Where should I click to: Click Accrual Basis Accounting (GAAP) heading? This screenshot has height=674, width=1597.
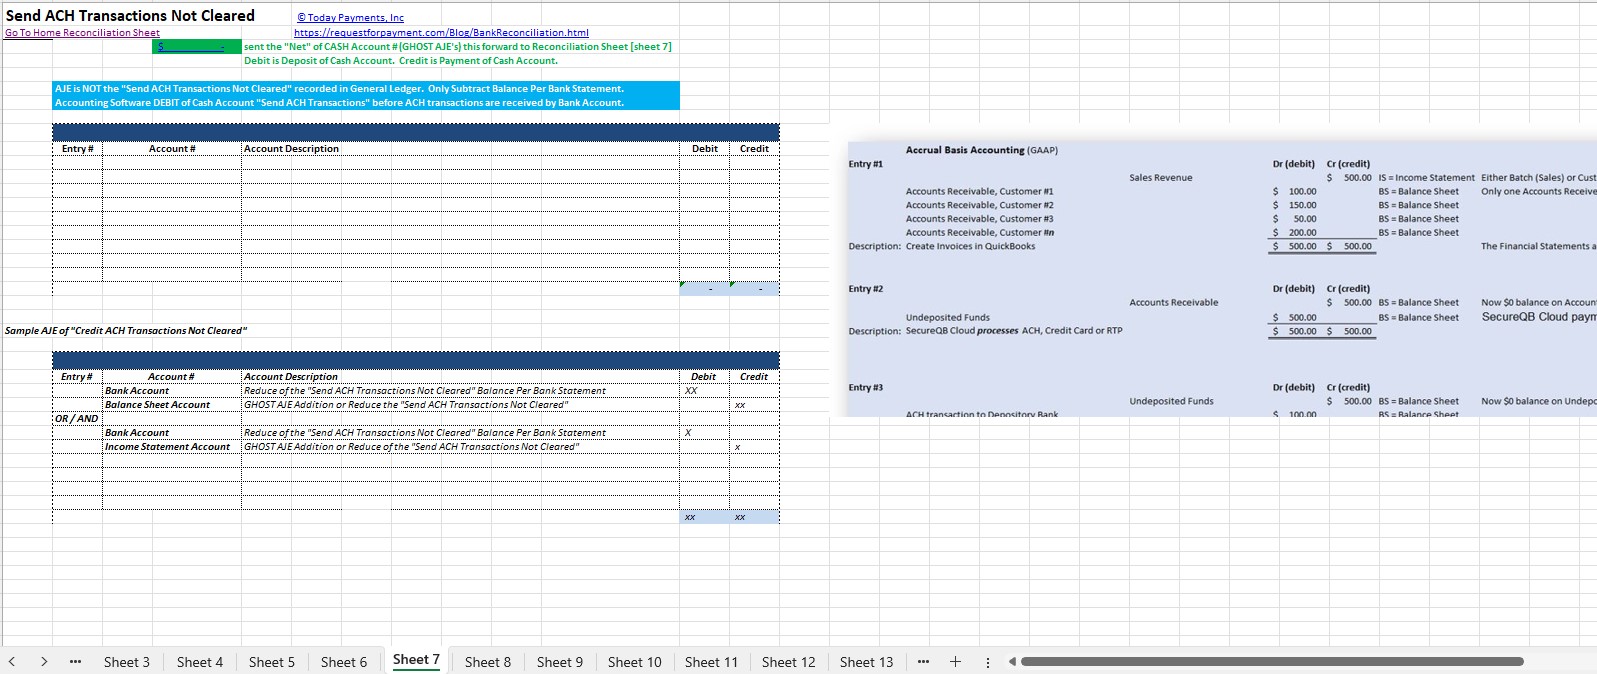click(981, 150)
